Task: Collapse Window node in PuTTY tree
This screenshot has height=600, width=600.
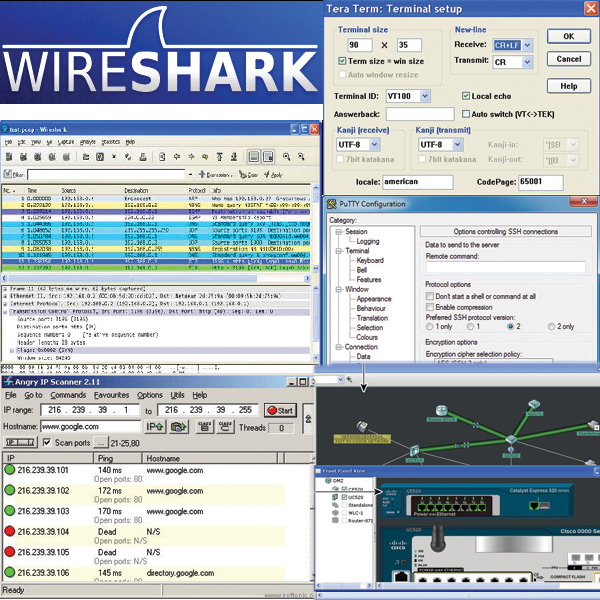Action: click(x=339, y=290)
